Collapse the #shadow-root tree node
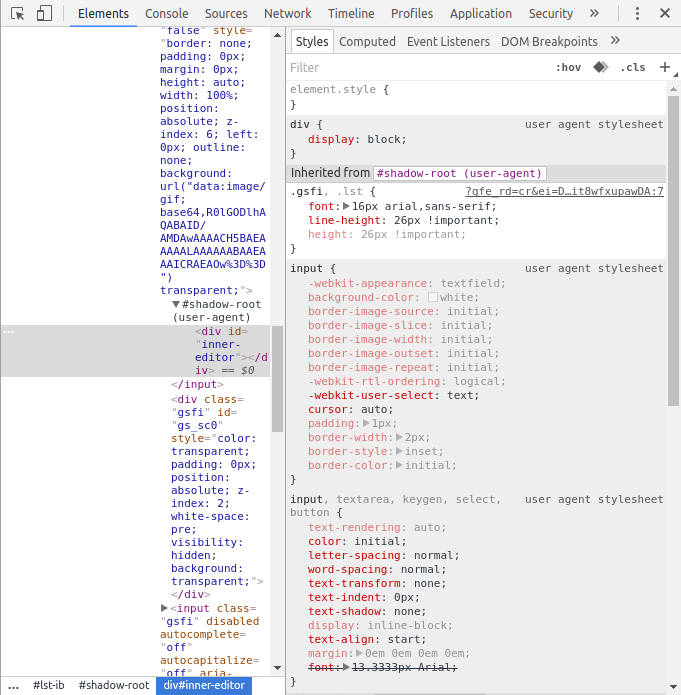This screenshot has width=681, height=695. pyautogui.click(x=176, y=305)
